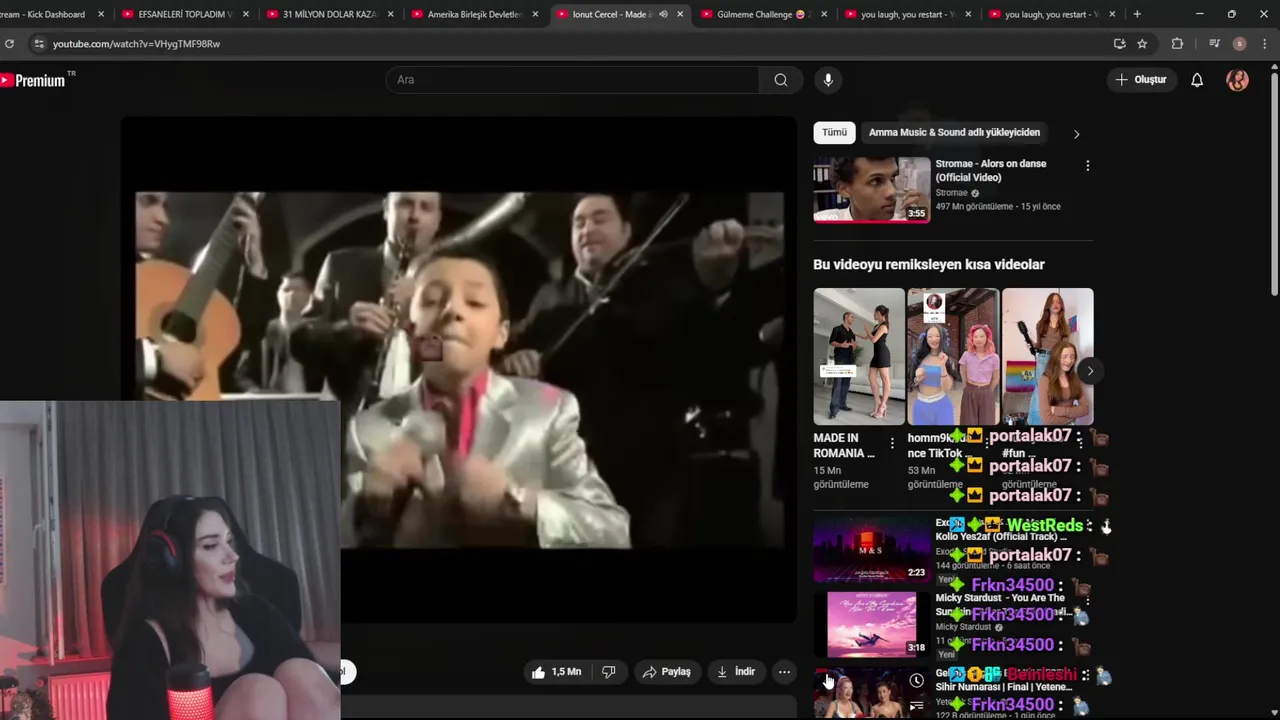1280x720 pixels.
Task: Open the M&S Kollo Yes2af thumbnail
Action: click(x=871, y=549)
